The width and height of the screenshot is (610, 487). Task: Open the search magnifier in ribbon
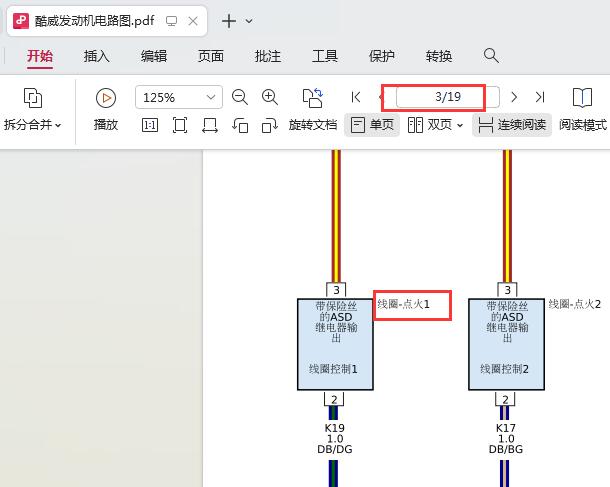491,56
